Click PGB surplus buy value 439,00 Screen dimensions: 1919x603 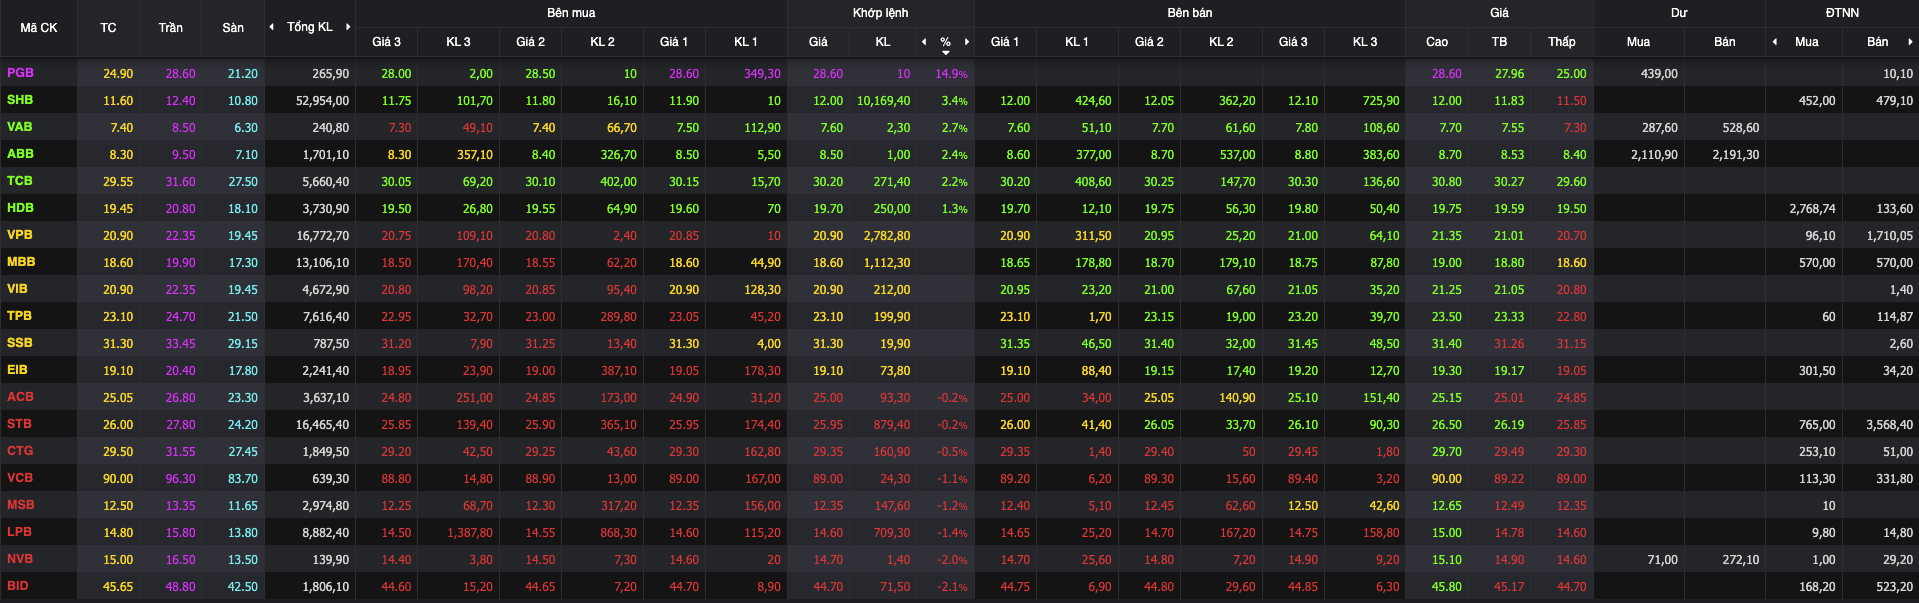1659,74
